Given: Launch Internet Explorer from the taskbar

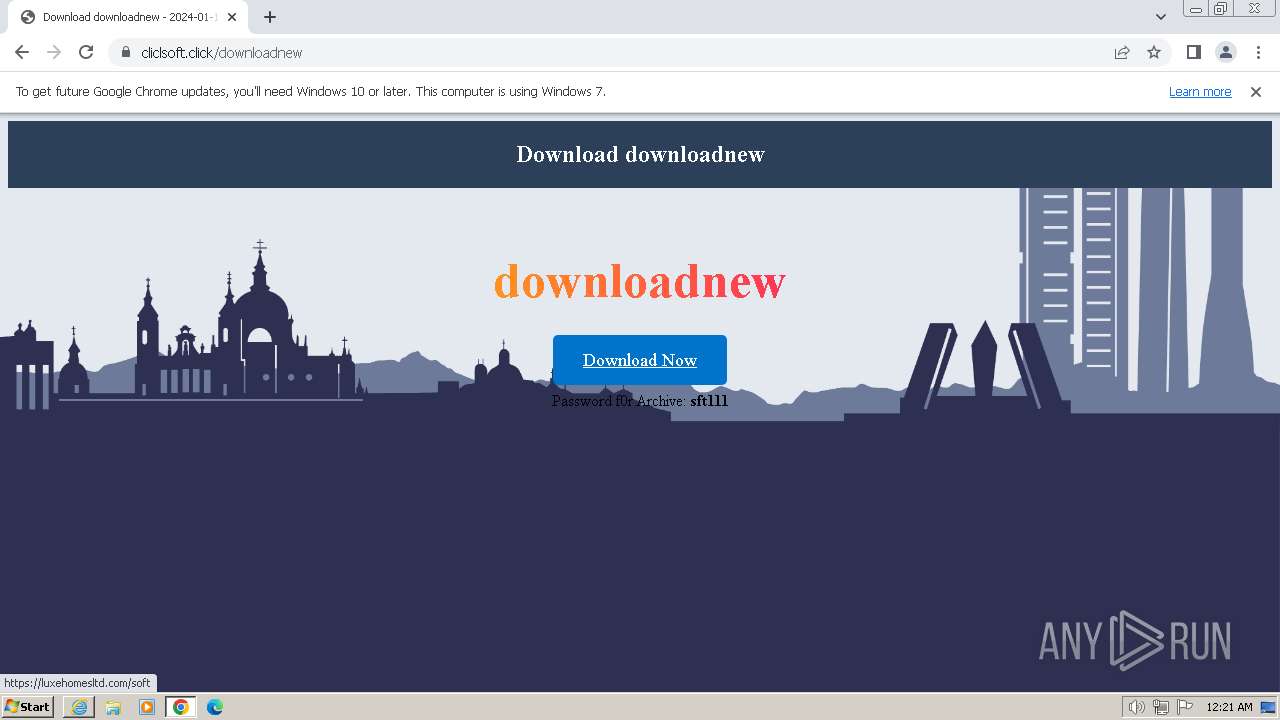Looking at the screenshot, I should click(79, 707).
